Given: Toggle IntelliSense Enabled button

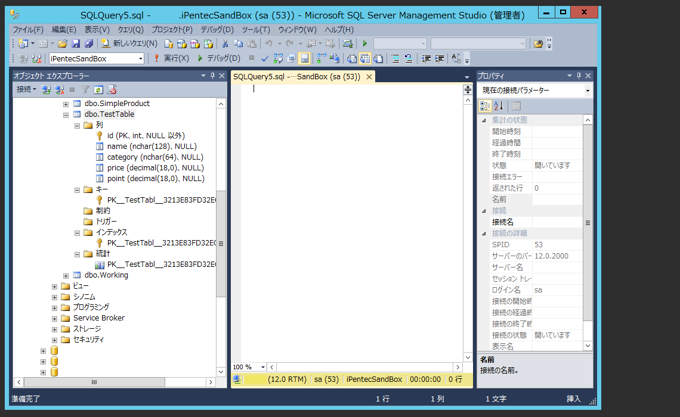Looking at the screenshot, I should click(x=304, y=59).
